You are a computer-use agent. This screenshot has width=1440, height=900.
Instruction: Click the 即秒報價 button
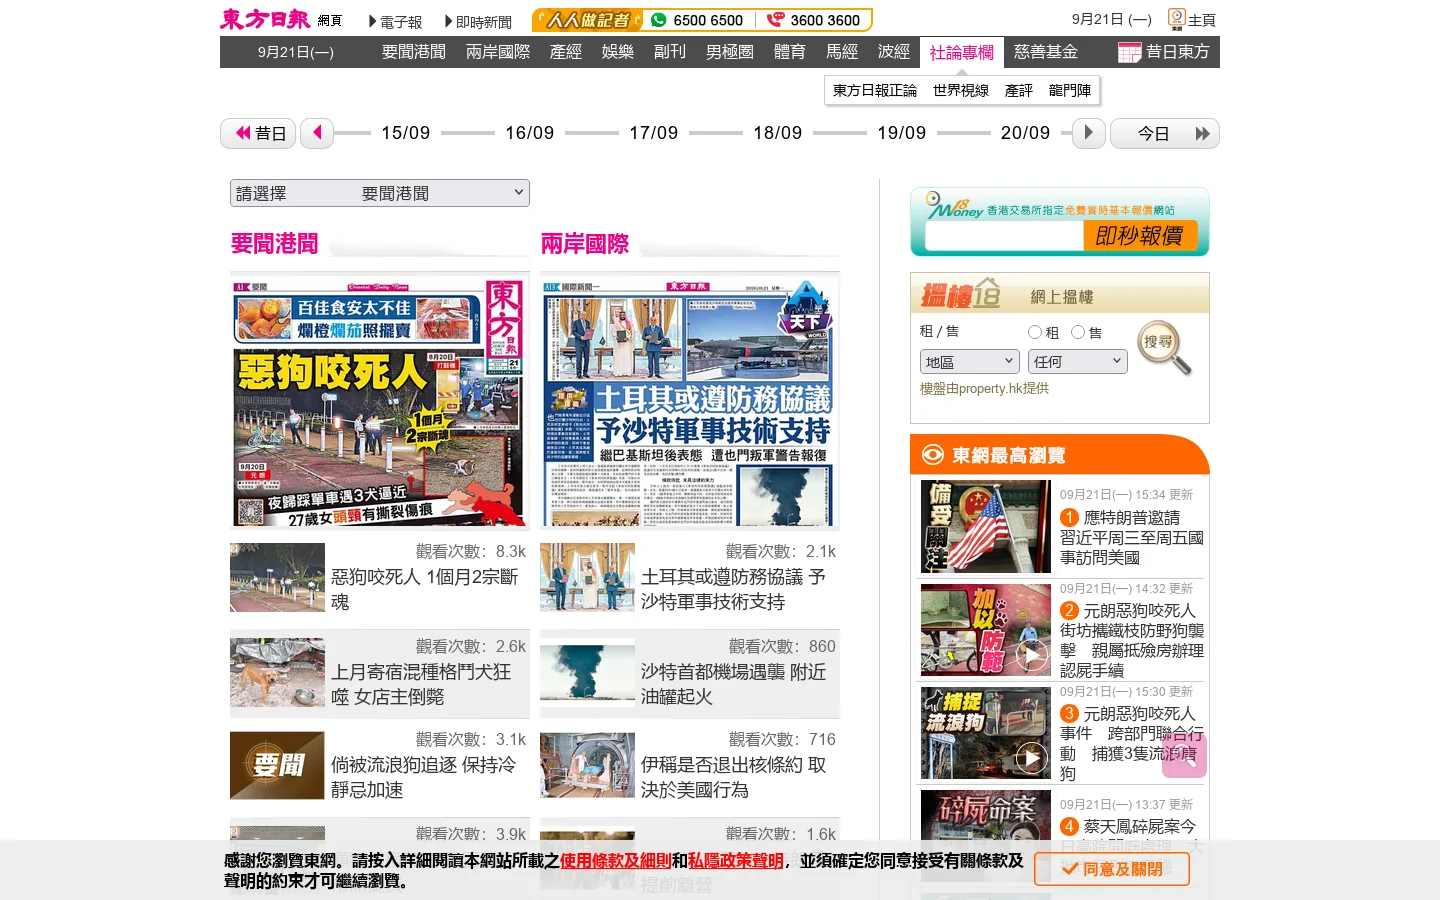pyautogui.click(x=1139, y=236)
